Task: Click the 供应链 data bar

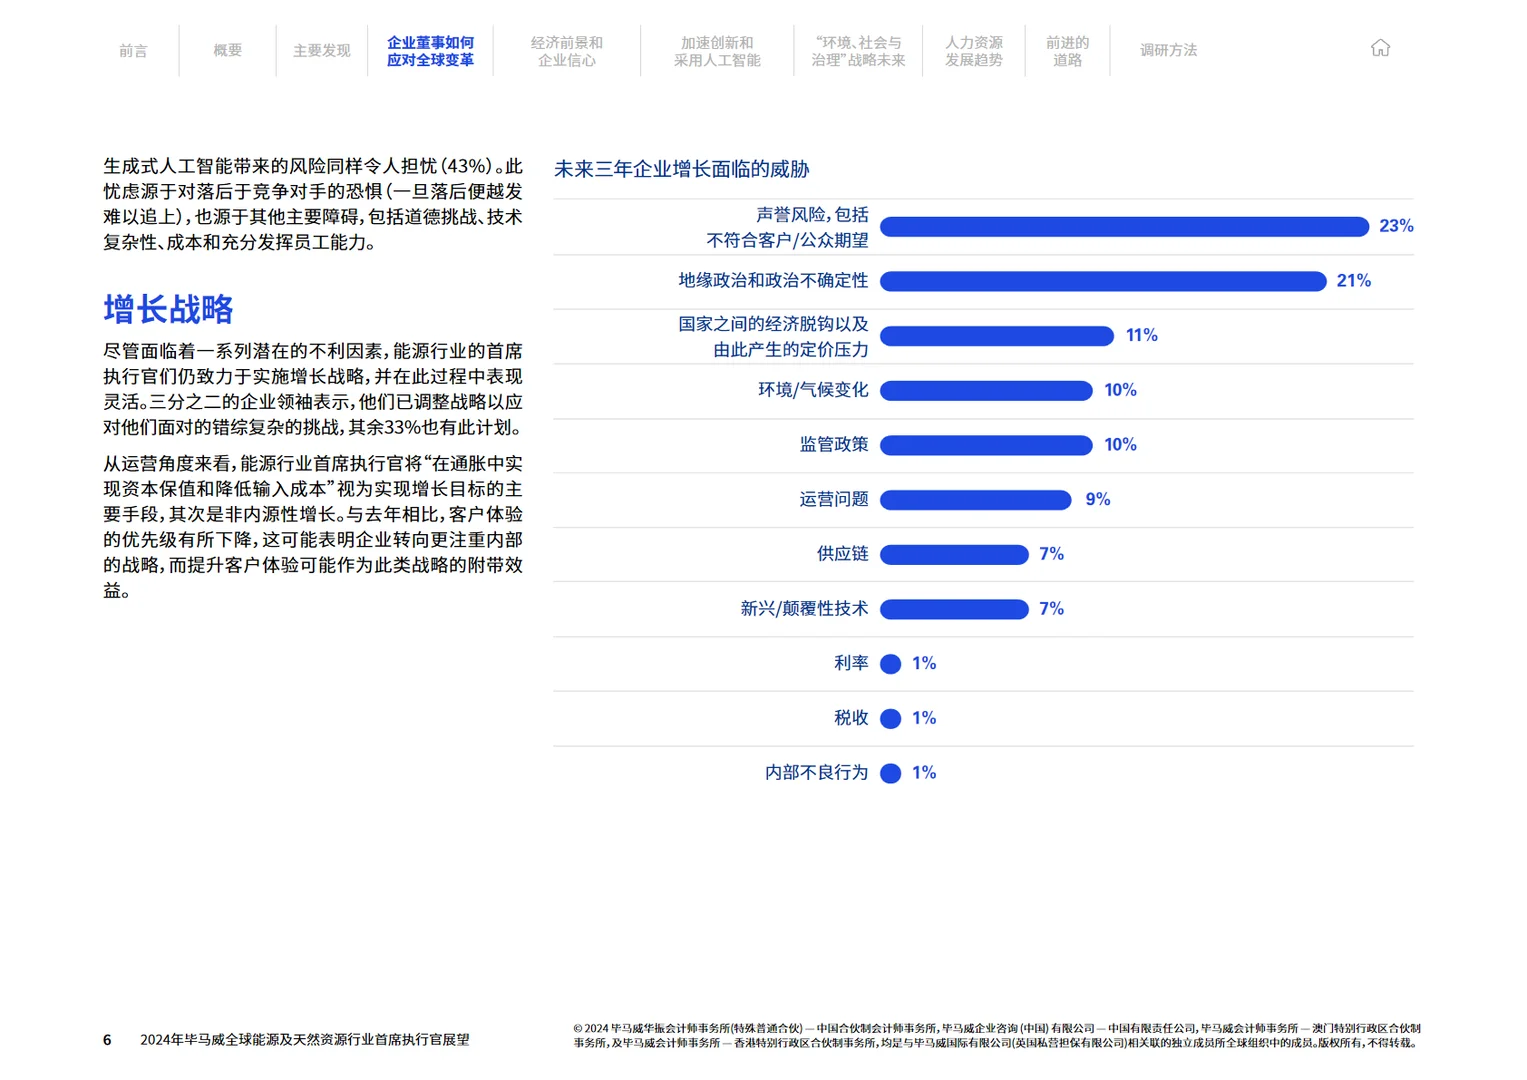Action: (953, 554)
